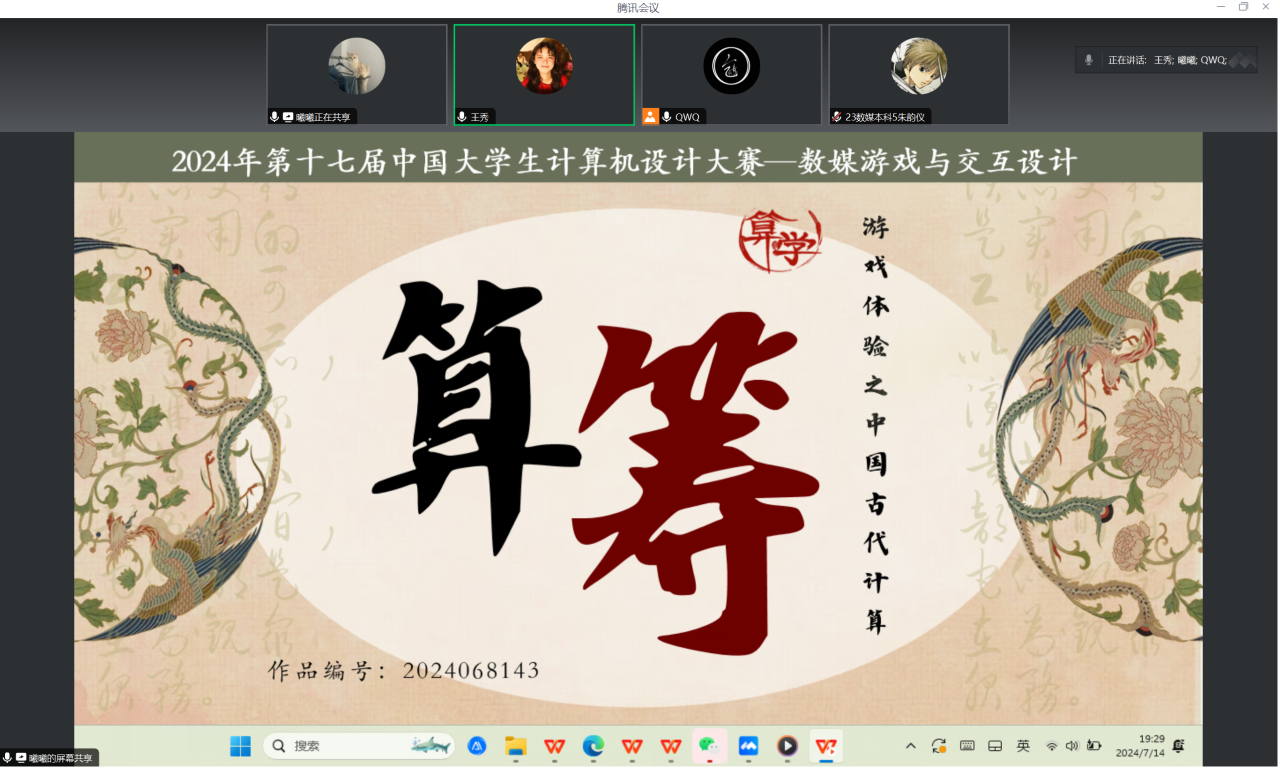This screenshot has height=768, width=1280.
Task: Launch Microsoft Edge from the taskbar
Action: coord(593,746)
